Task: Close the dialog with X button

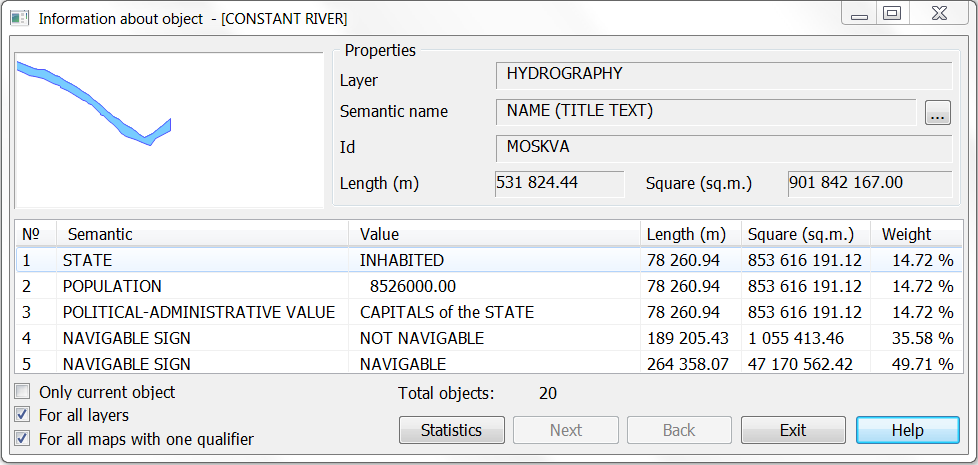Action: (939, 14)
